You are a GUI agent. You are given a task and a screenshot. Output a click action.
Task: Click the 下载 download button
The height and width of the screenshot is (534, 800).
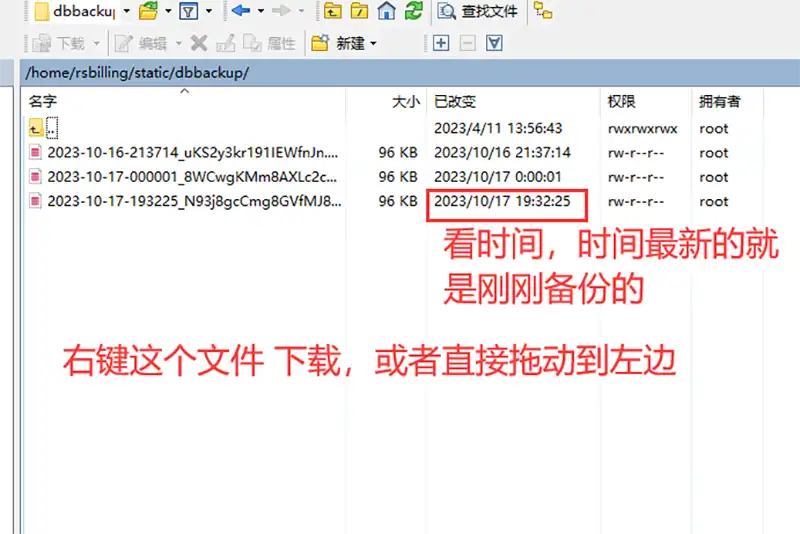coord(58,43)
